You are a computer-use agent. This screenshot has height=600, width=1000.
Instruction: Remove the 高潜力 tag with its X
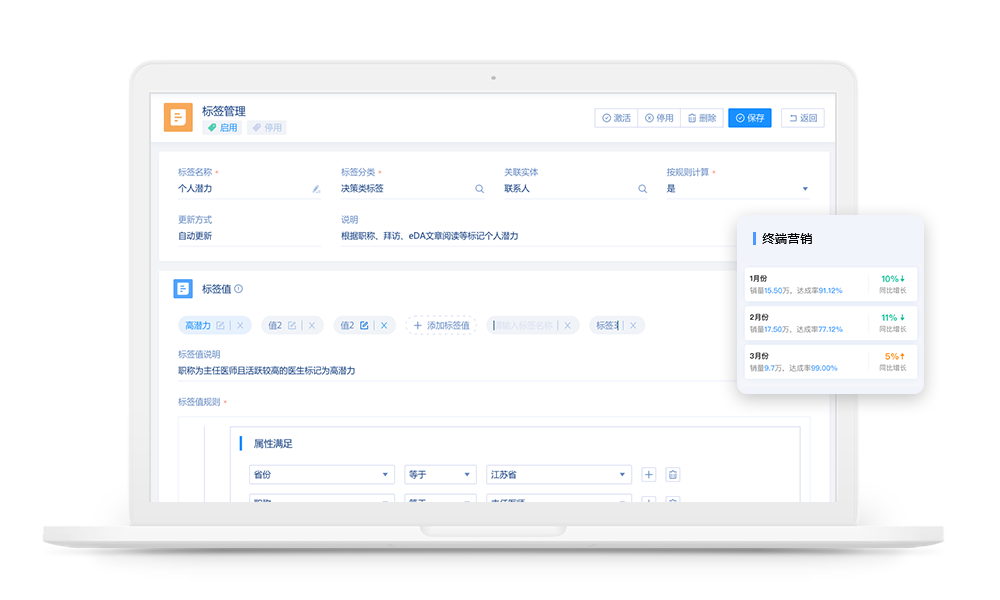[240, 325]
